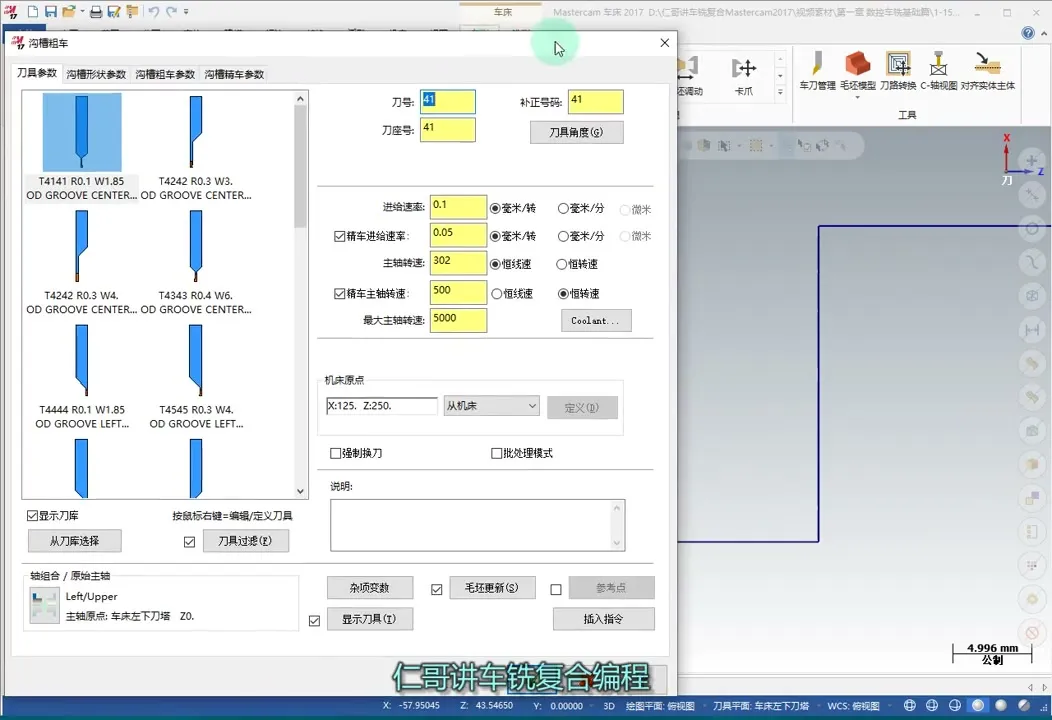Disable the 精车主轴转速 checkbox
Screen dimensions: 1052x720
point(340,291)
